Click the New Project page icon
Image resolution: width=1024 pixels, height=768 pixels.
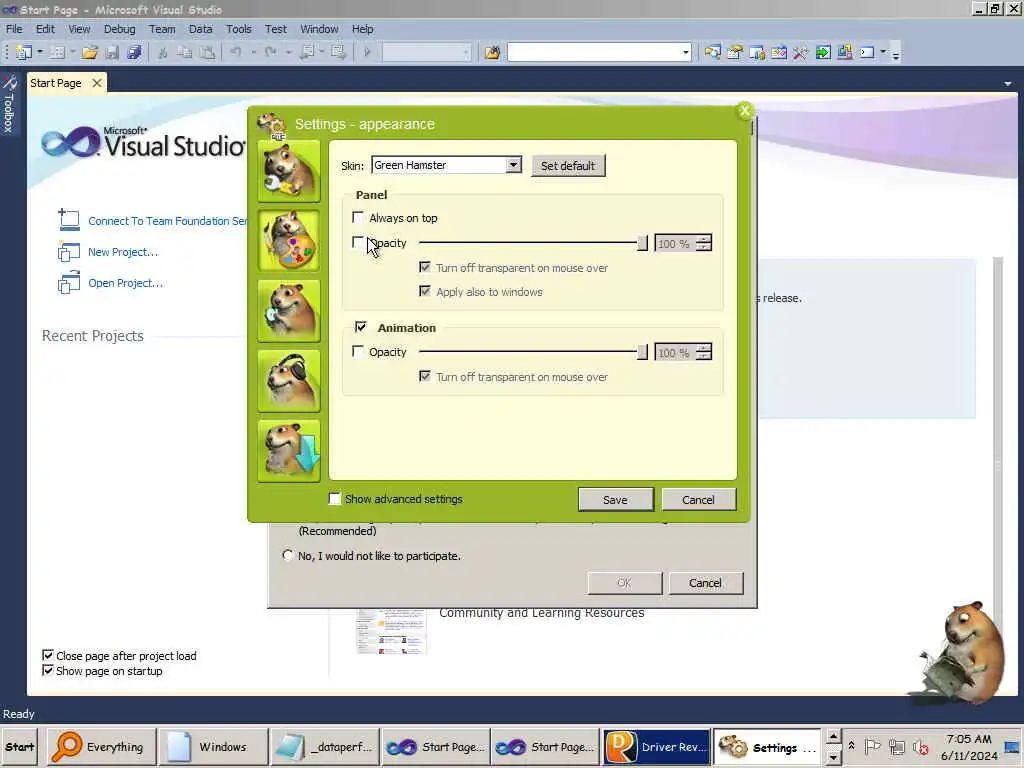click(x=69, y=251)
